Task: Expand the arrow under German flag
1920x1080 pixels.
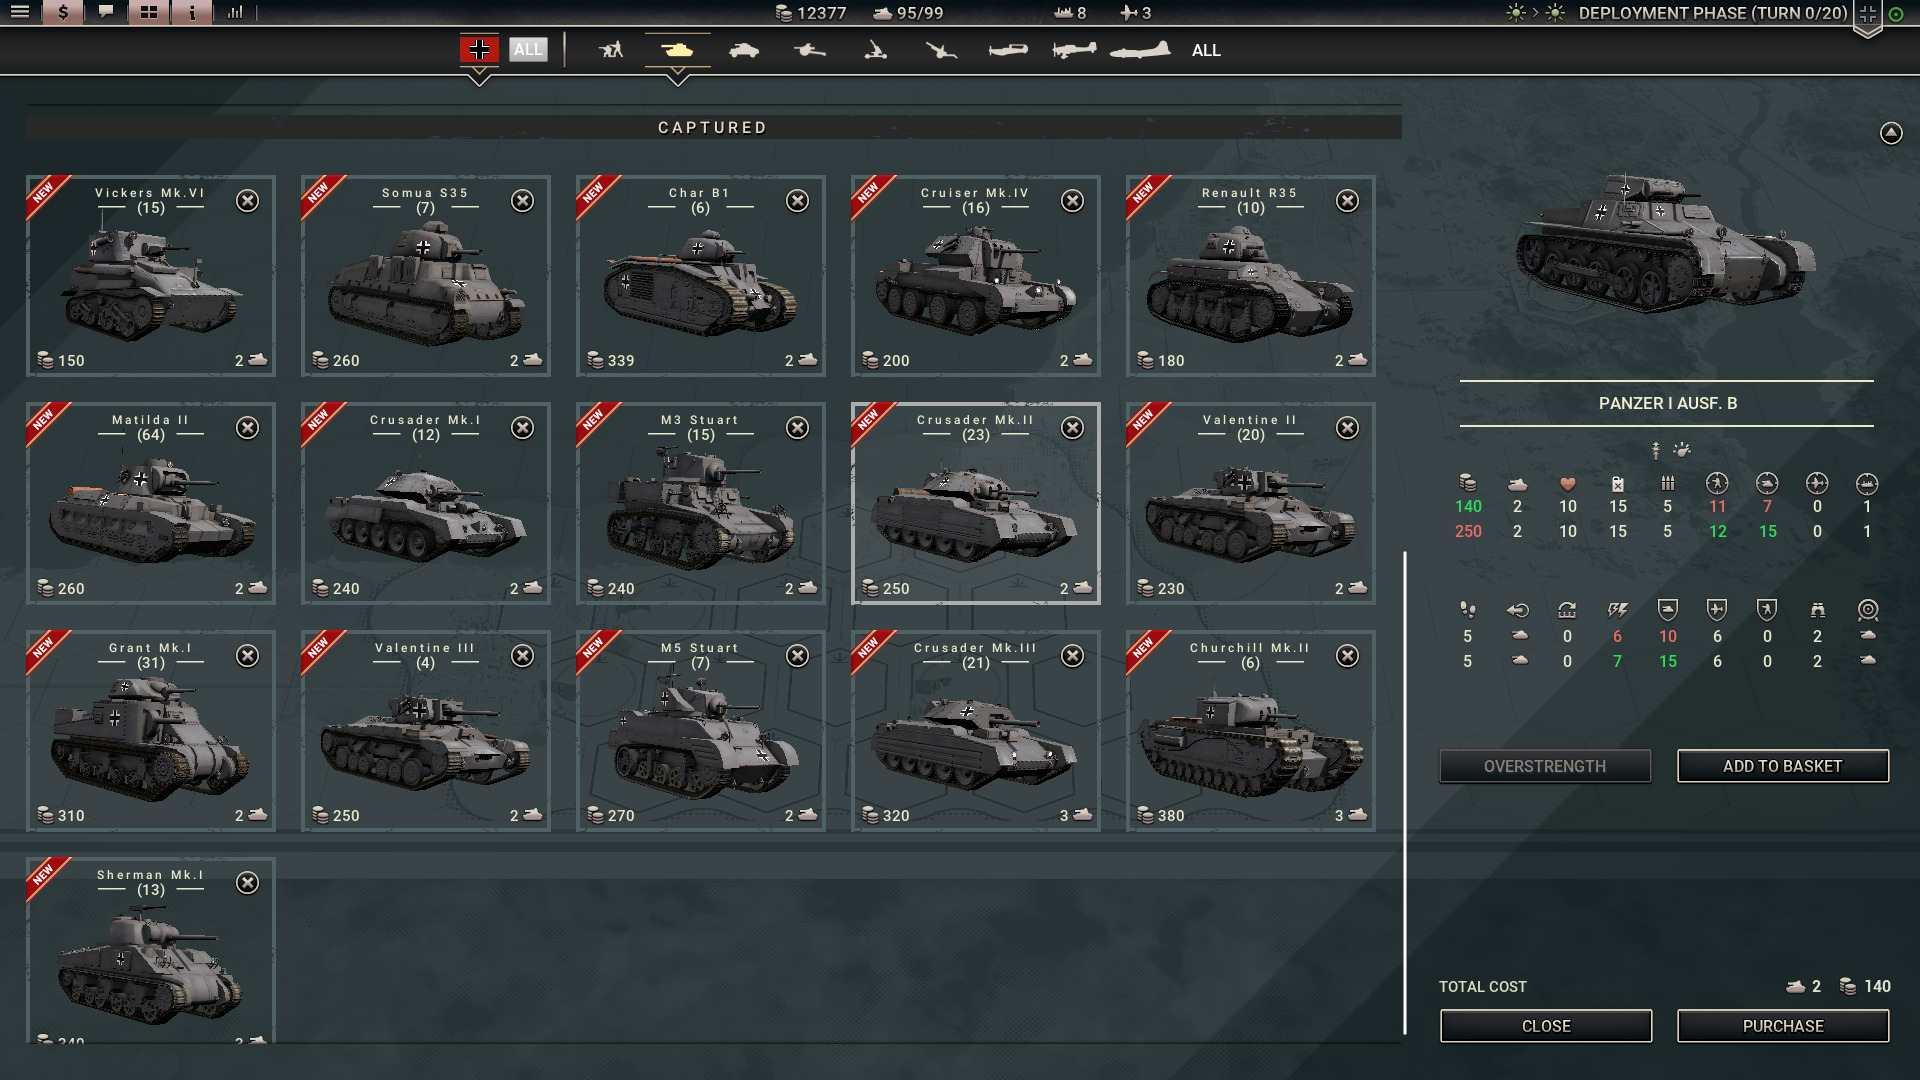Action: coord(479,77)
